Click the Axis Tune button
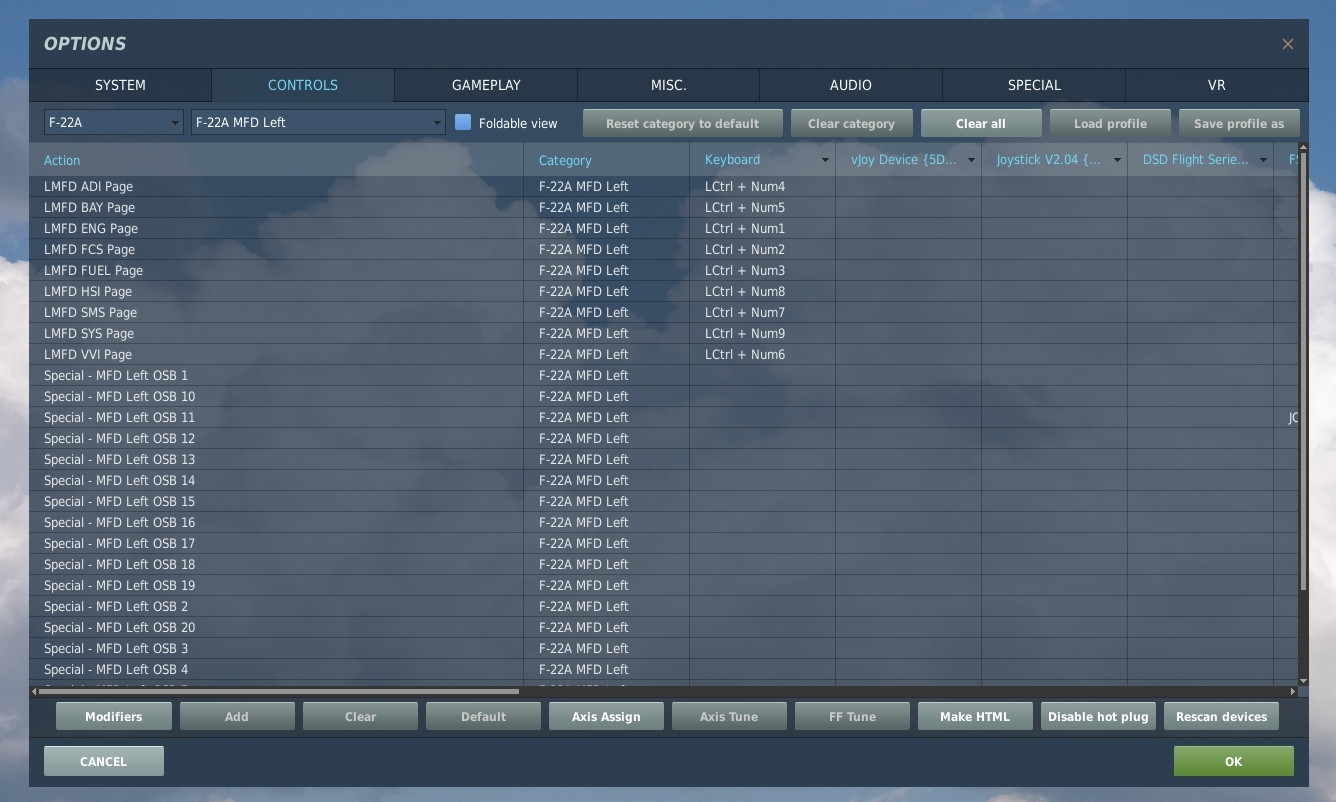Image resolution: width=1336 pixels, height=802 pixels. coord(729,716)
